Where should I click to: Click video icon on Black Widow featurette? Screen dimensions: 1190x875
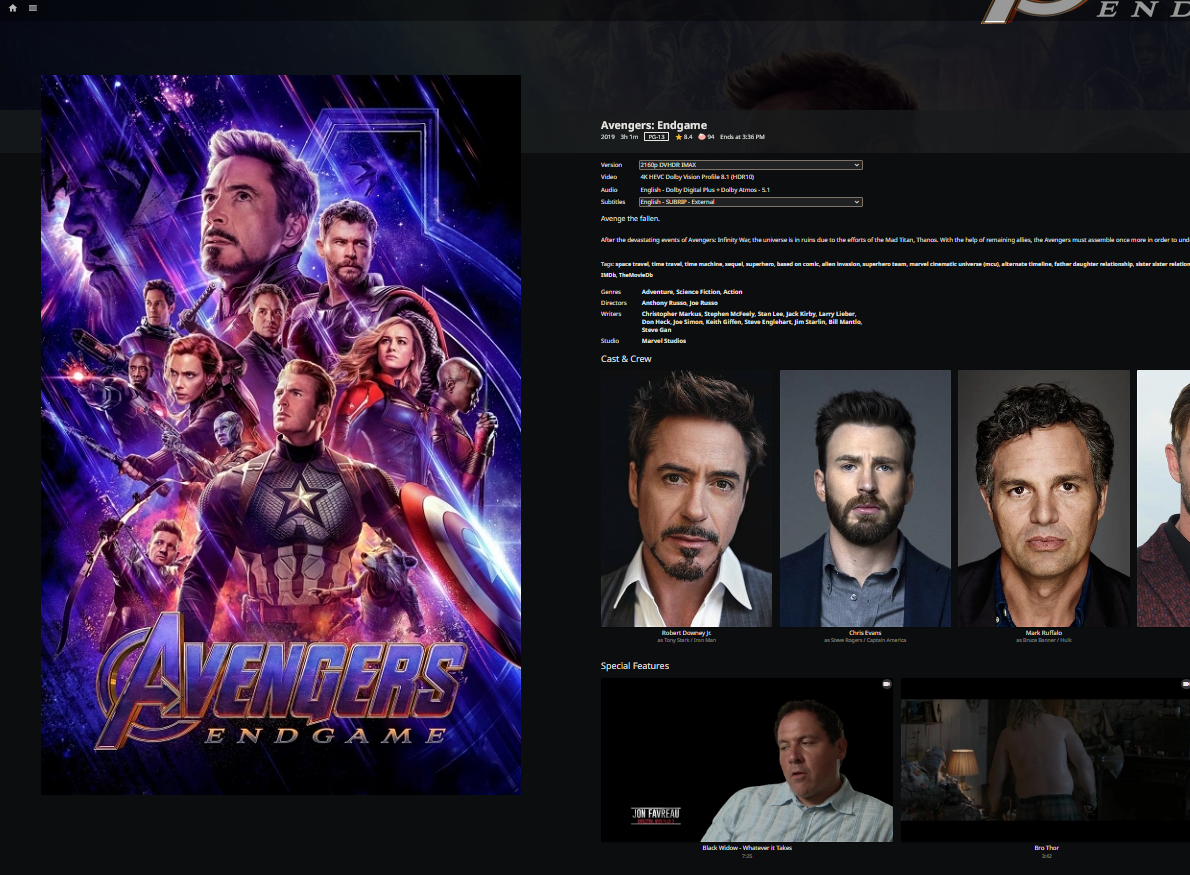tap(886, 684)
